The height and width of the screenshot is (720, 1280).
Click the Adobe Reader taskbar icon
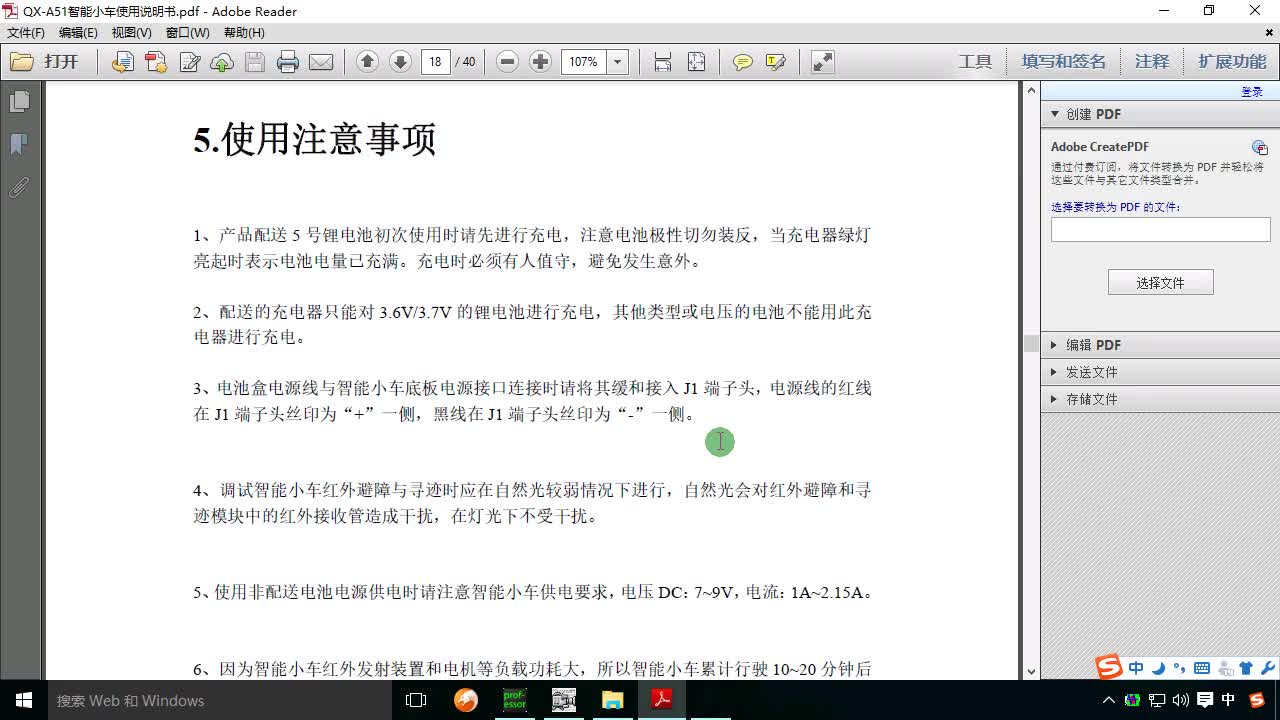(x=661, y=700)
